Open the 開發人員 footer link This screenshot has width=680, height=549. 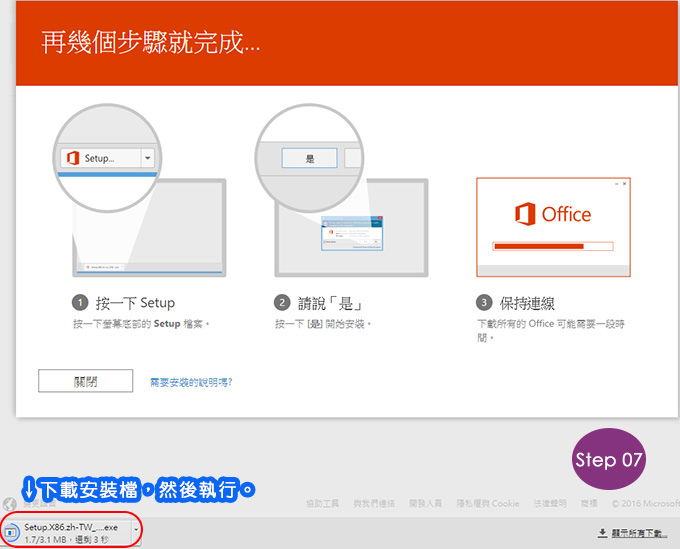[425, 503]
